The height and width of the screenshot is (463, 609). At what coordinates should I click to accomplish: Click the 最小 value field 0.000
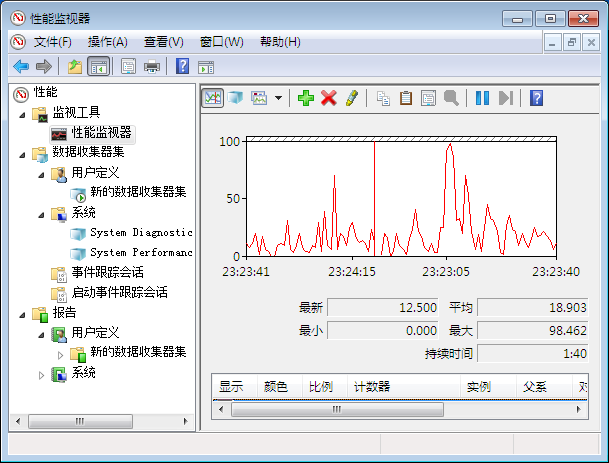pos(383,331)
